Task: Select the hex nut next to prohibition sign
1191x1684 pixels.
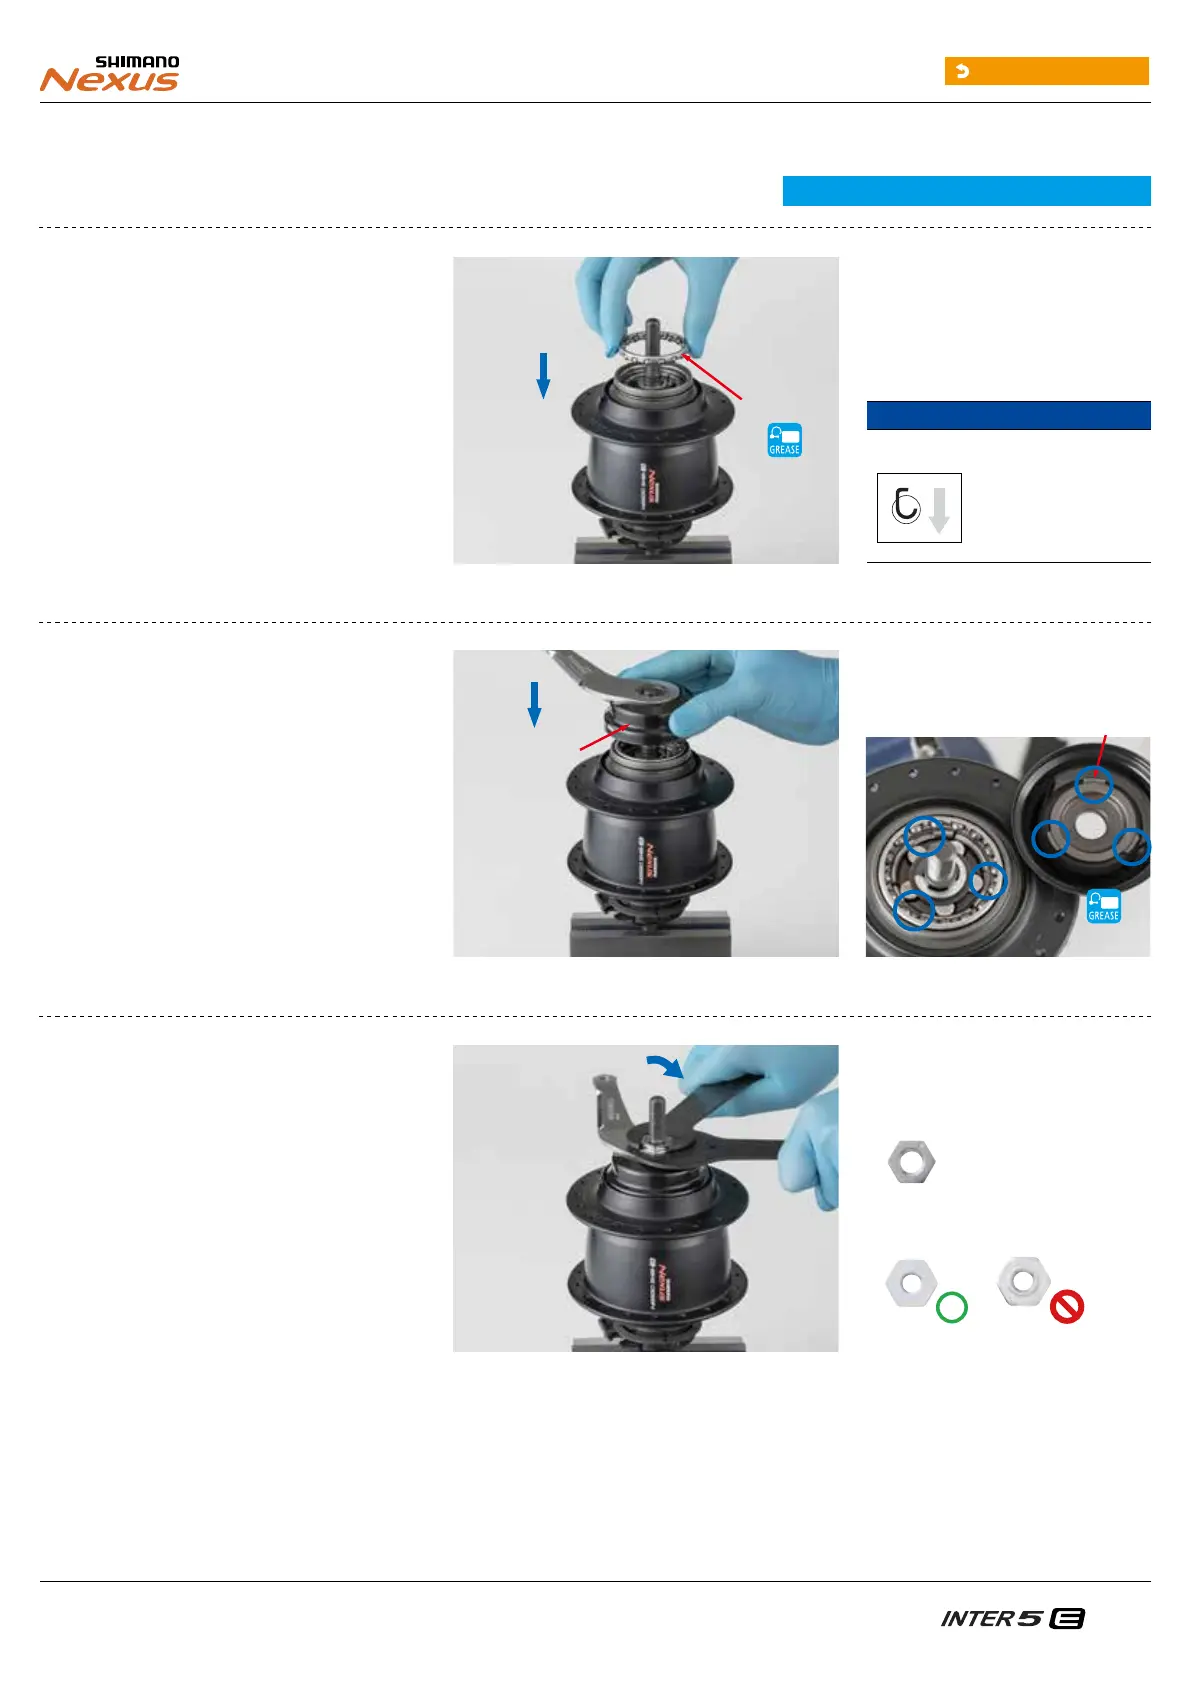Action: 1023,1281
